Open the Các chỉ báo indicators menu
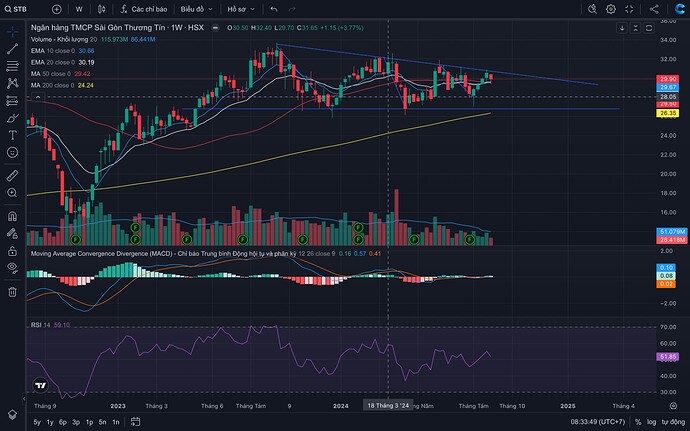The height and width of the screenshot is (431, 690). point(144,9)
